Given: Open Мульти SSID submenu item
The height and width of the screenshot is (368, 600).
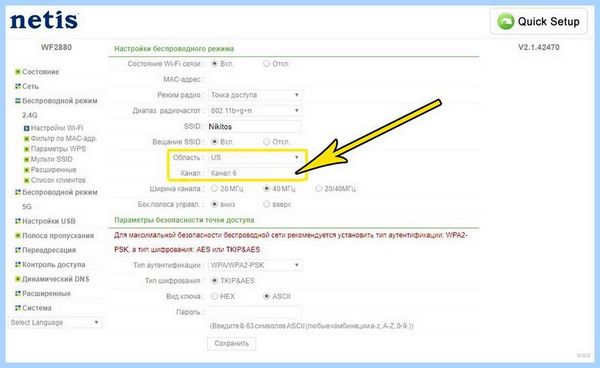Looking at the screenshot, I should click(x=51, y=159).
